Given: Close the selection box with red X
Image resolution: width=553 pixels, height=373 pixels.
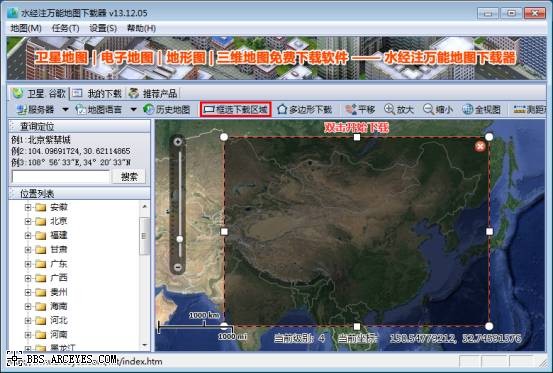Looking at the screenshot, I should (x=480, y=146).
